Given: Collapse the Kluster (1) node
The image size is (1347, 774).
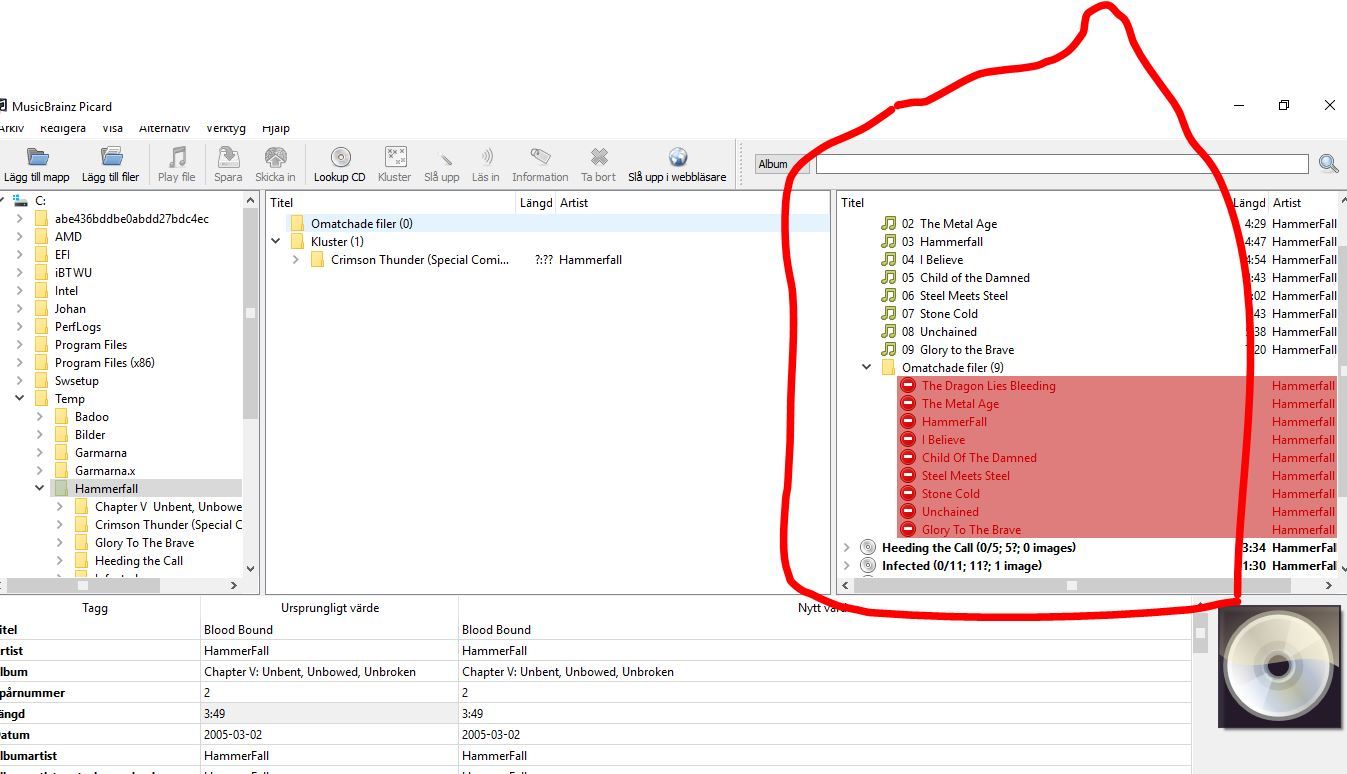Looking at the screenshot, I should (x=276, y=242).
